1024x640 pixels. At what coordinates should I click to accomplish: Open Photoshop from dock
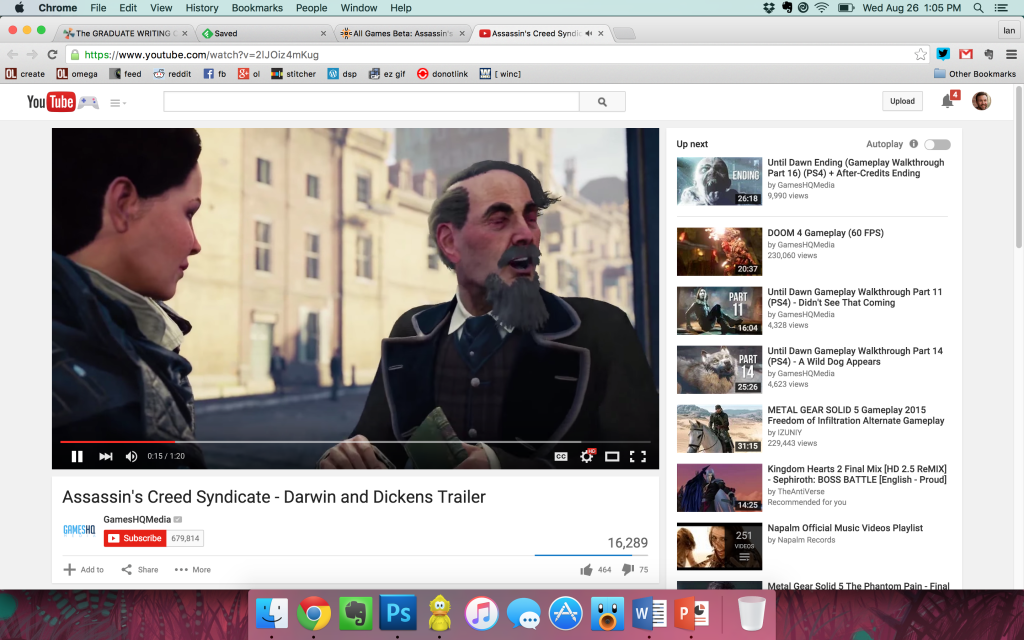pyautogui.click(x=398, y=614)
